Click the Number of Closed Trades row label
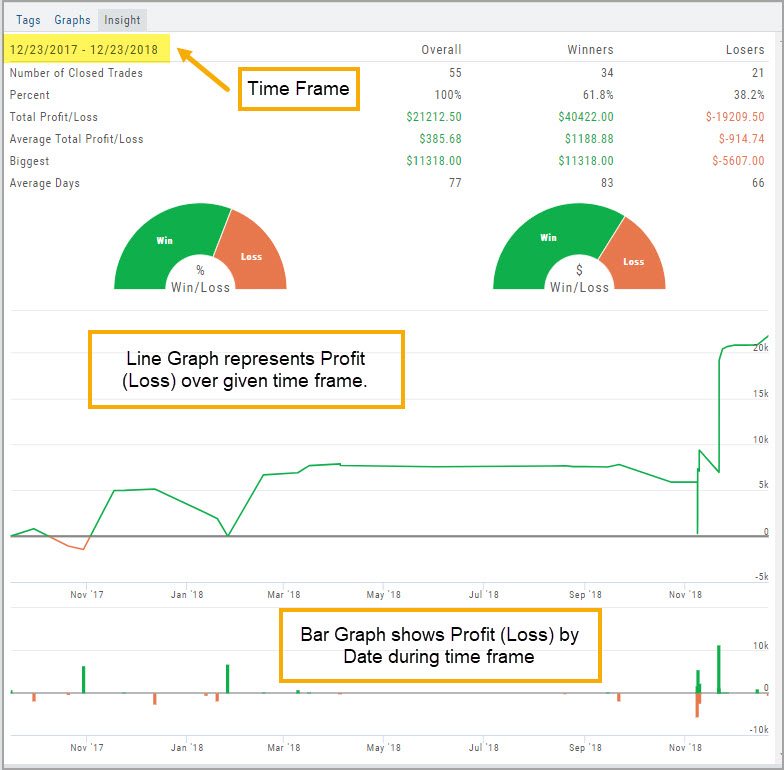This screenshot has width=784, height=770. click(76, 73)
